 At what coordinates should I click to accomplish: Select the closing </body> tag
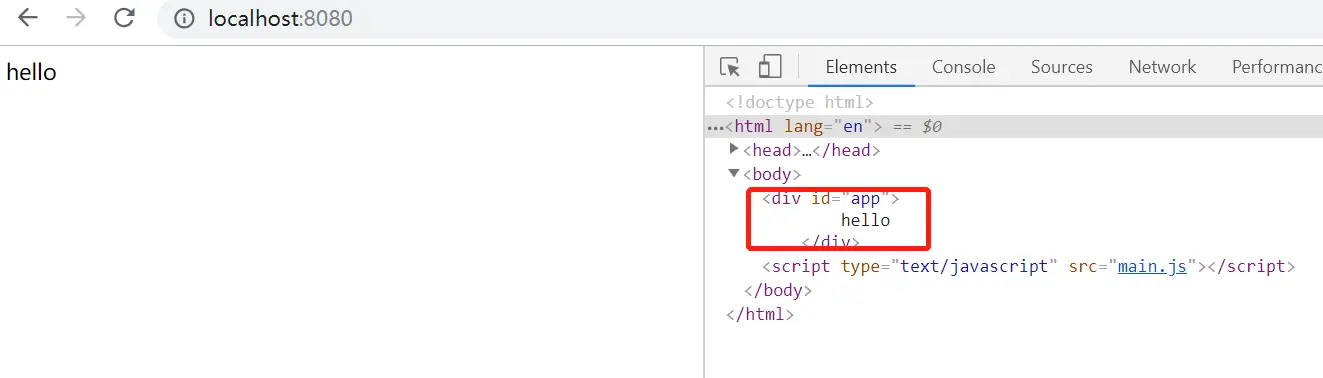(778, 290)
